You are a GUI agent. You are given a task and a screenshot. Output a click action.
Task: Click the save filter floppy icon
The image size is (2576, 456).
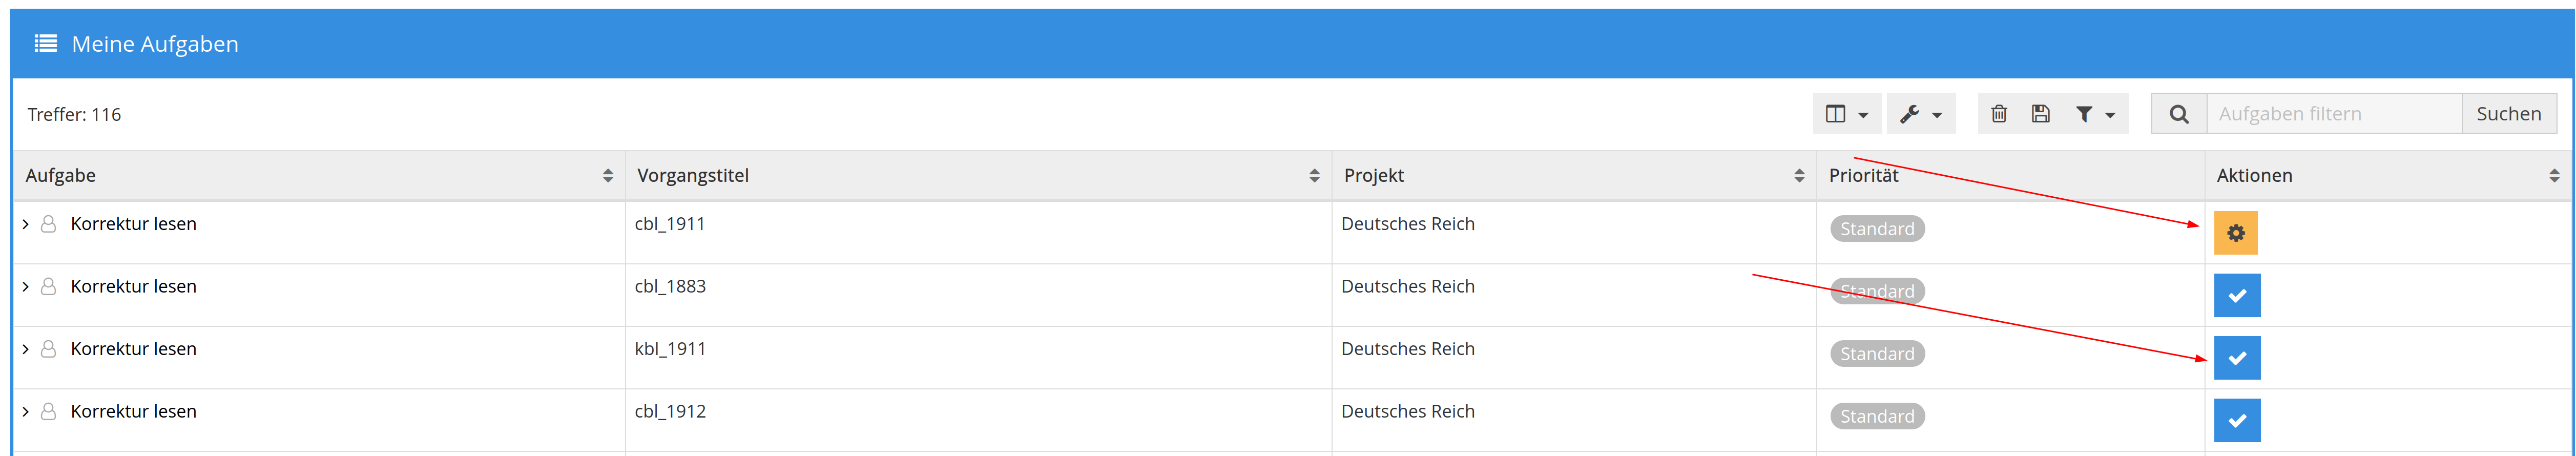point(2041,114)
